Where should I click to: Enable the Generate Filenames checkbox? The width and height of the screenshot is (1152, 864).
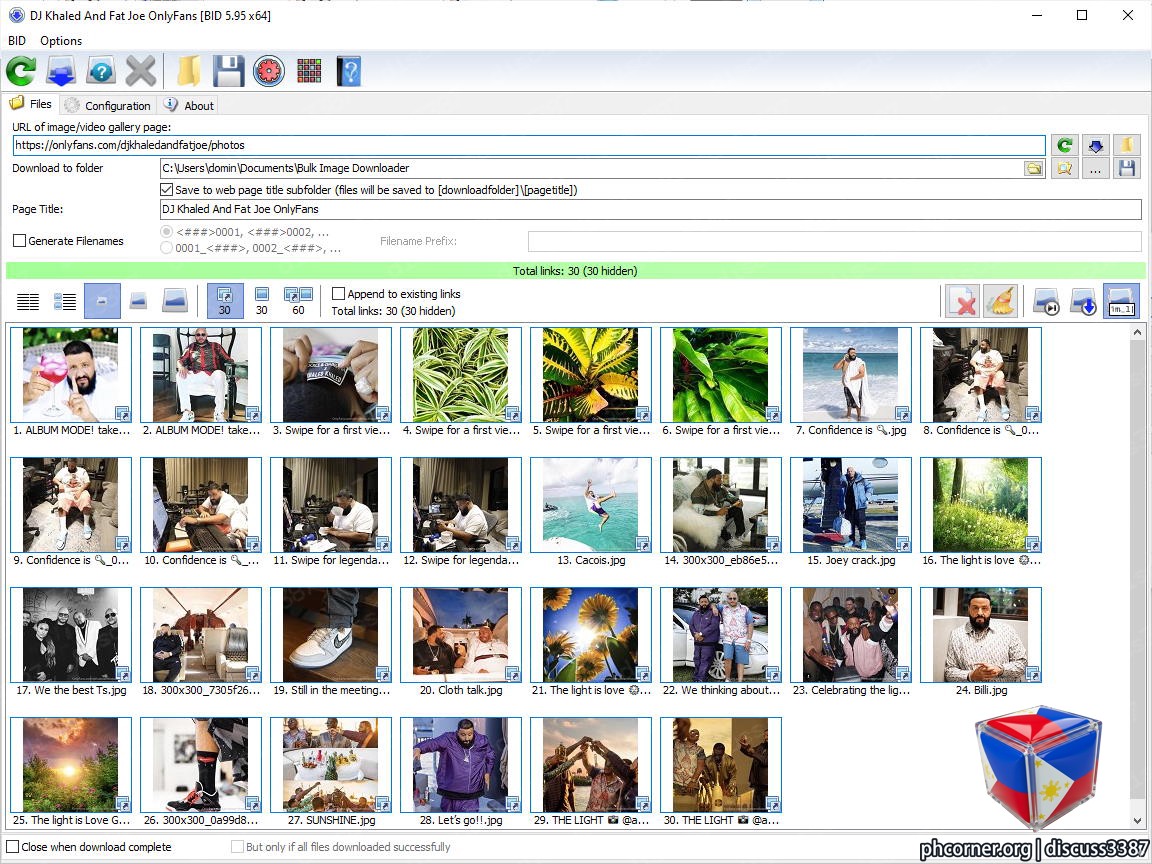(20, 240)
